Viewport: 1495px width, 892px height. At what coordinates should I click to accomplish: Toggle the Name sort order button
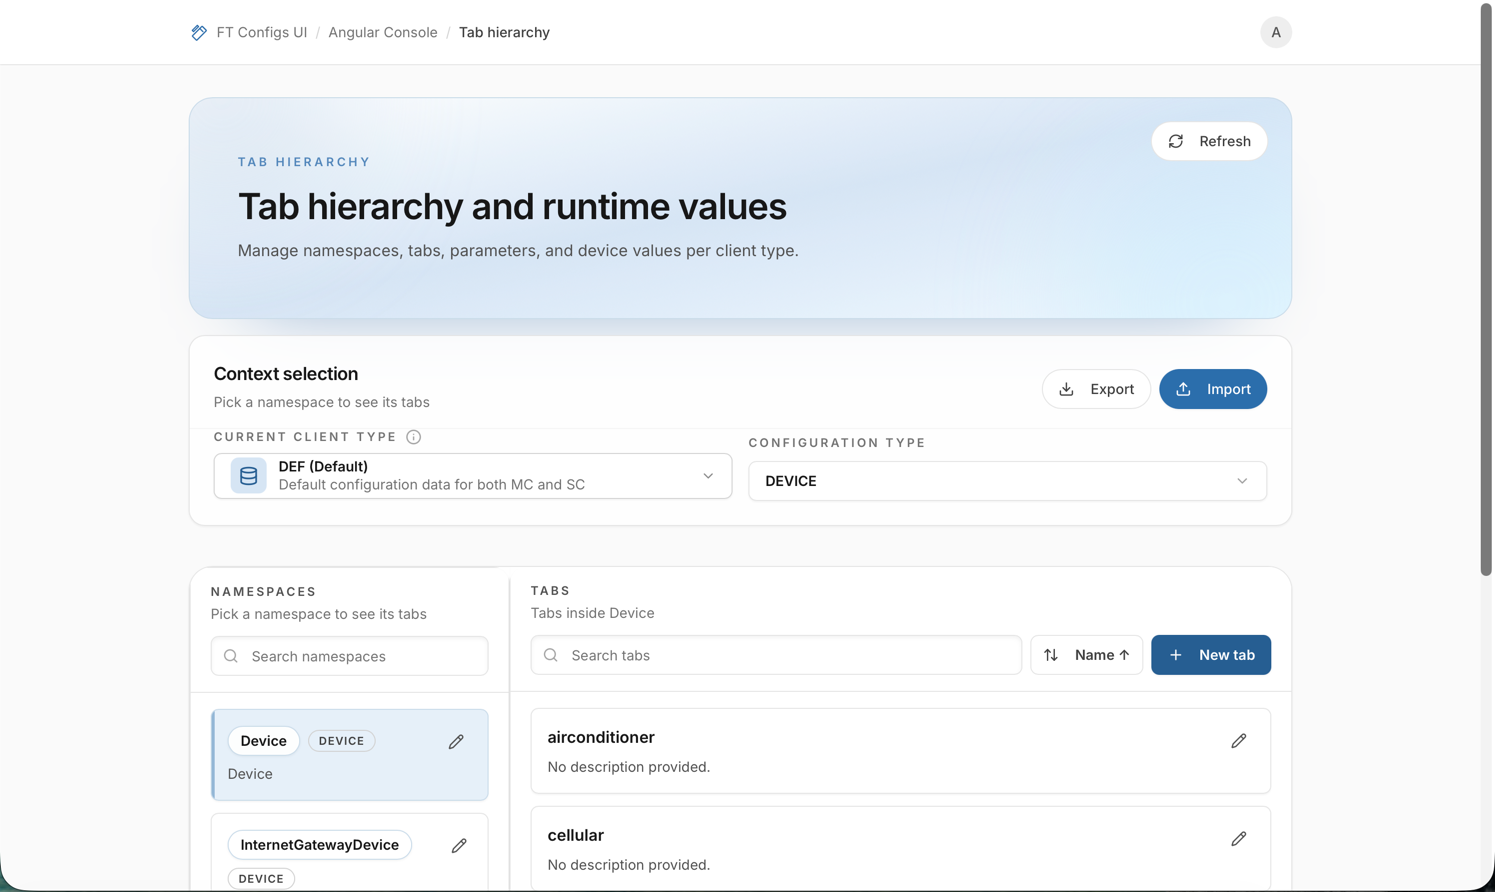(1086, 655)
